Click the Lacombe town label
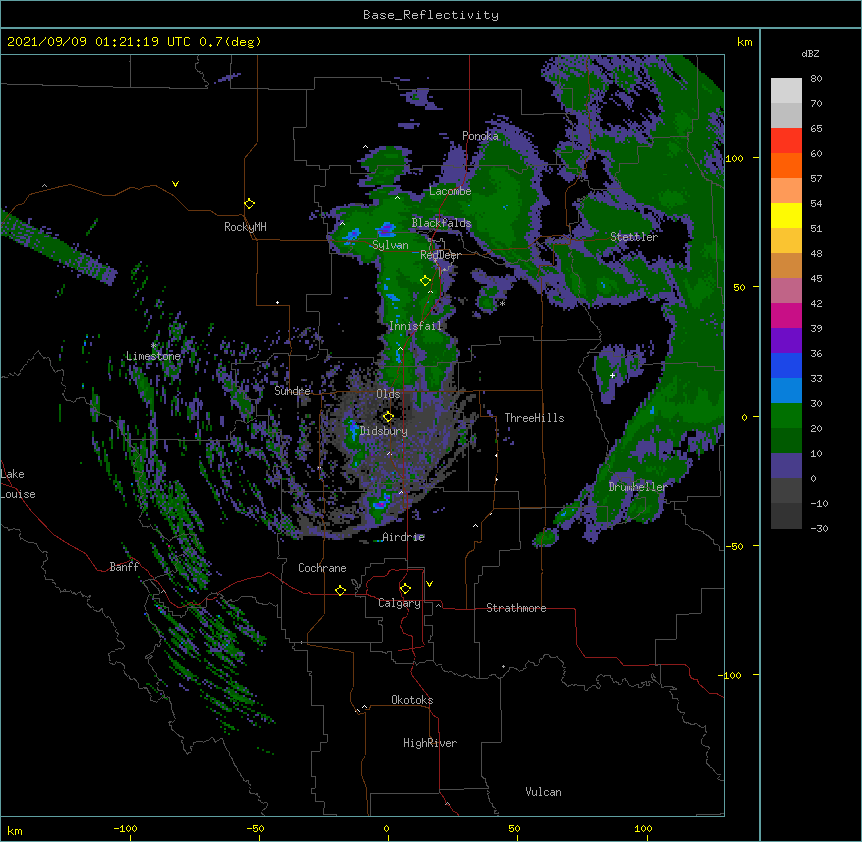The image size is (862, 842). [450, 191]
